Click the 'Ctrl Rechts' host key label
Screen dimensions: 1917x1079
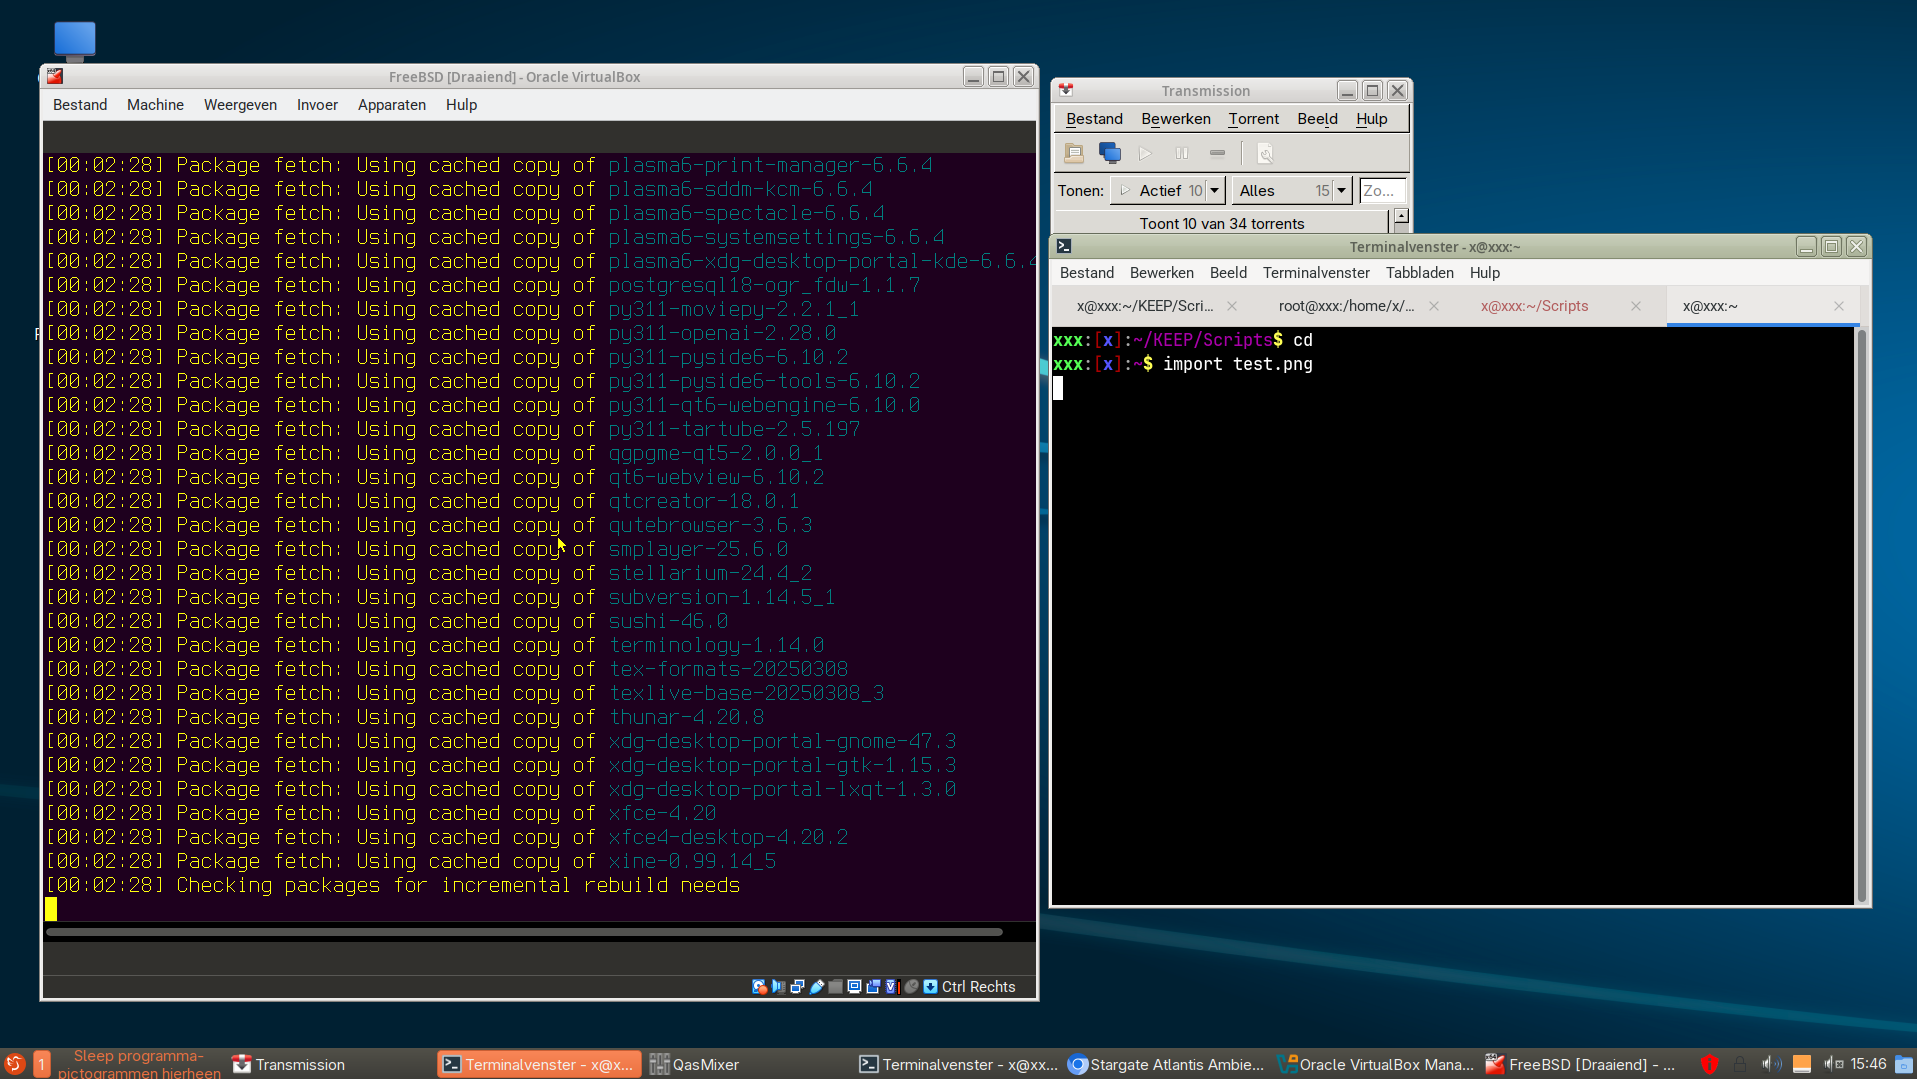tap(978, 987)
